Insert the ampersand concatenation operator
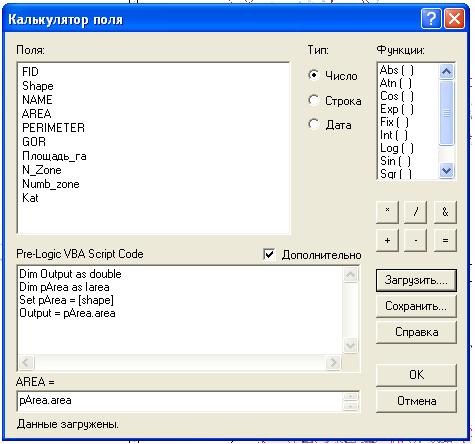 click(x=445, y=212)
